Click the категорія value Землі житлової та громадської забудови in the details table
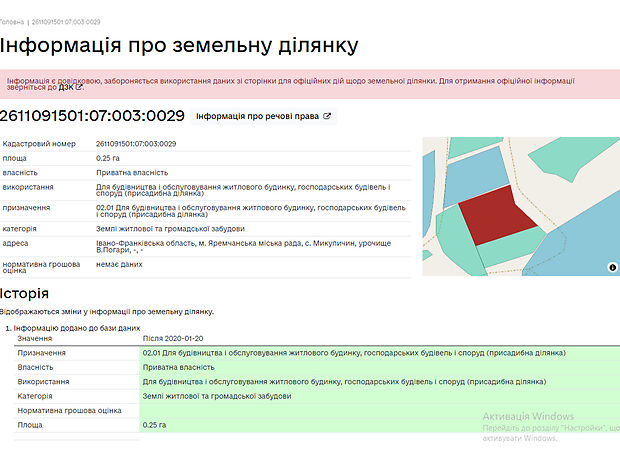620x460 pixels. point(170,229)
